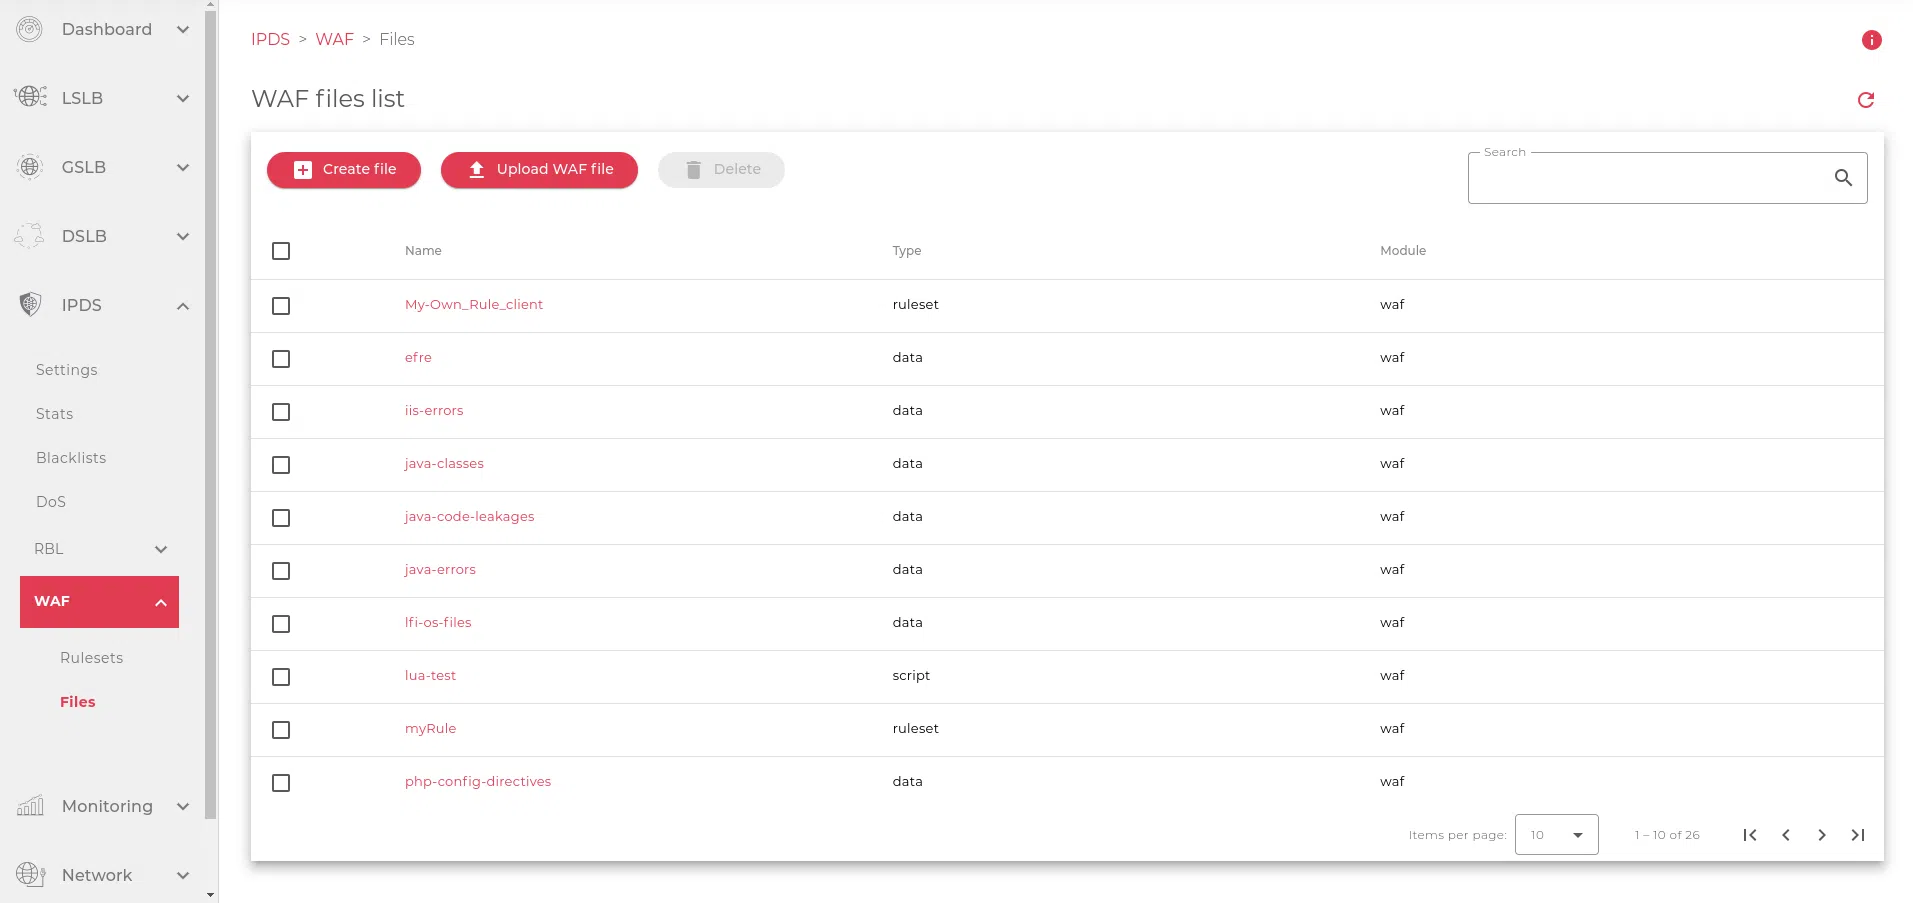The image size is (1913, 903).
Task: Click the previous page arrow
Action: 1785,835
